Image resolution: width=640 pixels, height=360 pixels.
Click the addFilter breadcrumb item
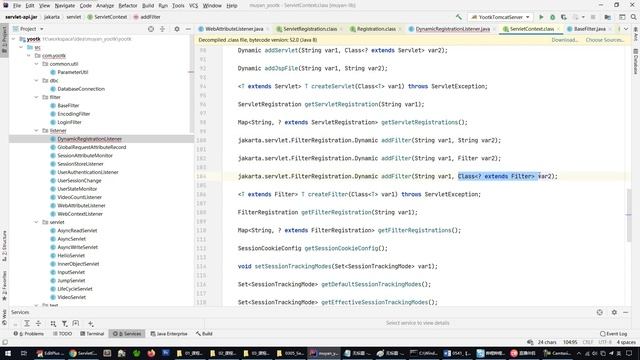147,17
